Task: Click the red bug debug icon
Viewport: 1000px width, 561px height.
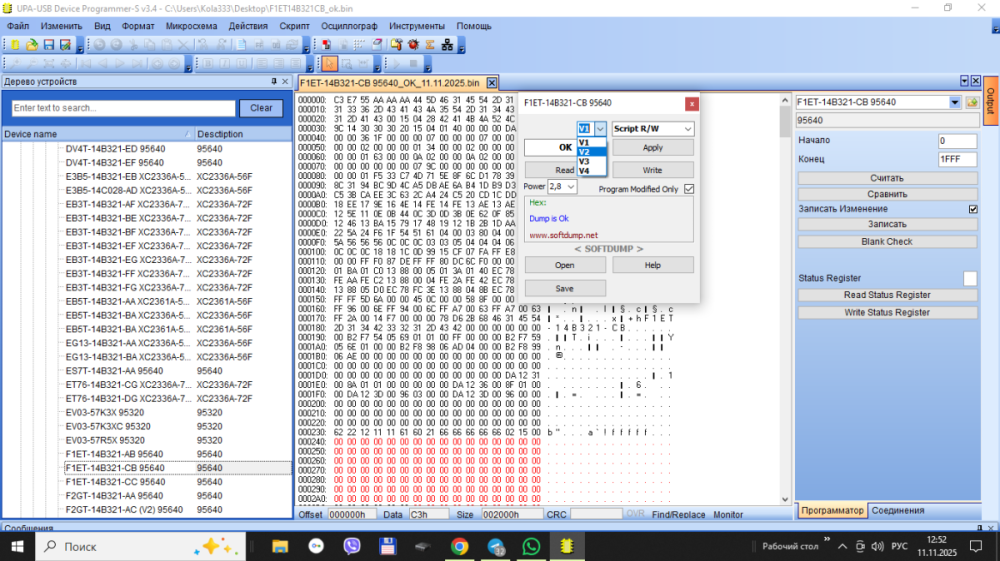Action: 413,45
